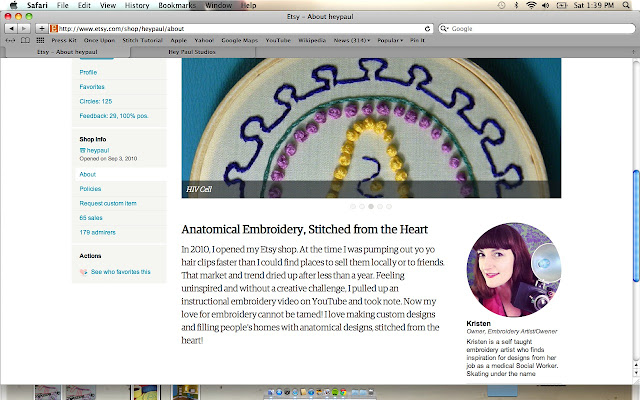Click the Etsy favicon in address bar
Image resolution: width=640 pixels, height=400 pixels.
[x=53, y=29]
